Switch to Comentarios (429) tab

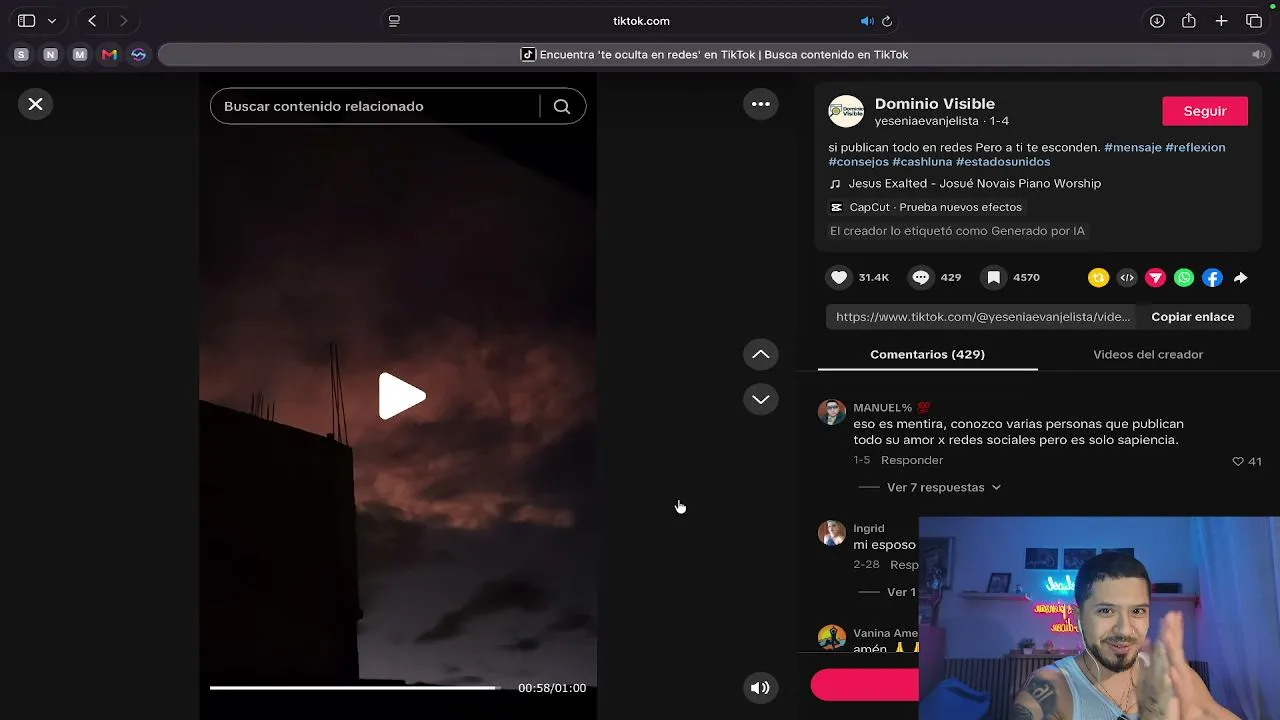click(x=927, y=354)
